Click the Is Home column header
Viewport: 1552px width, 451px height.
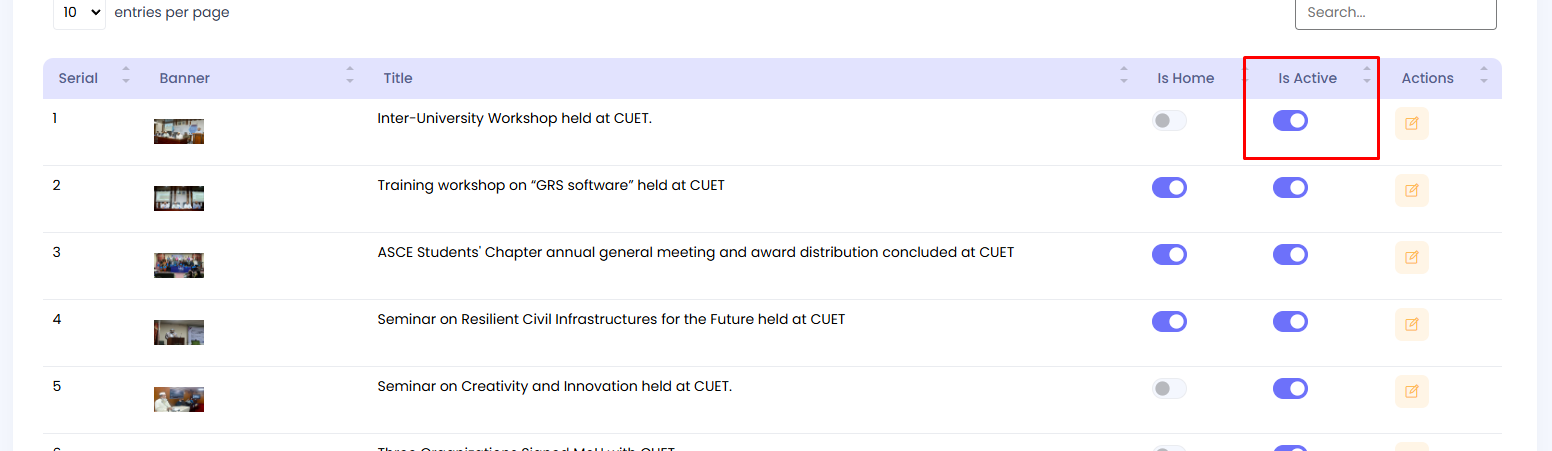point(1185,78)
